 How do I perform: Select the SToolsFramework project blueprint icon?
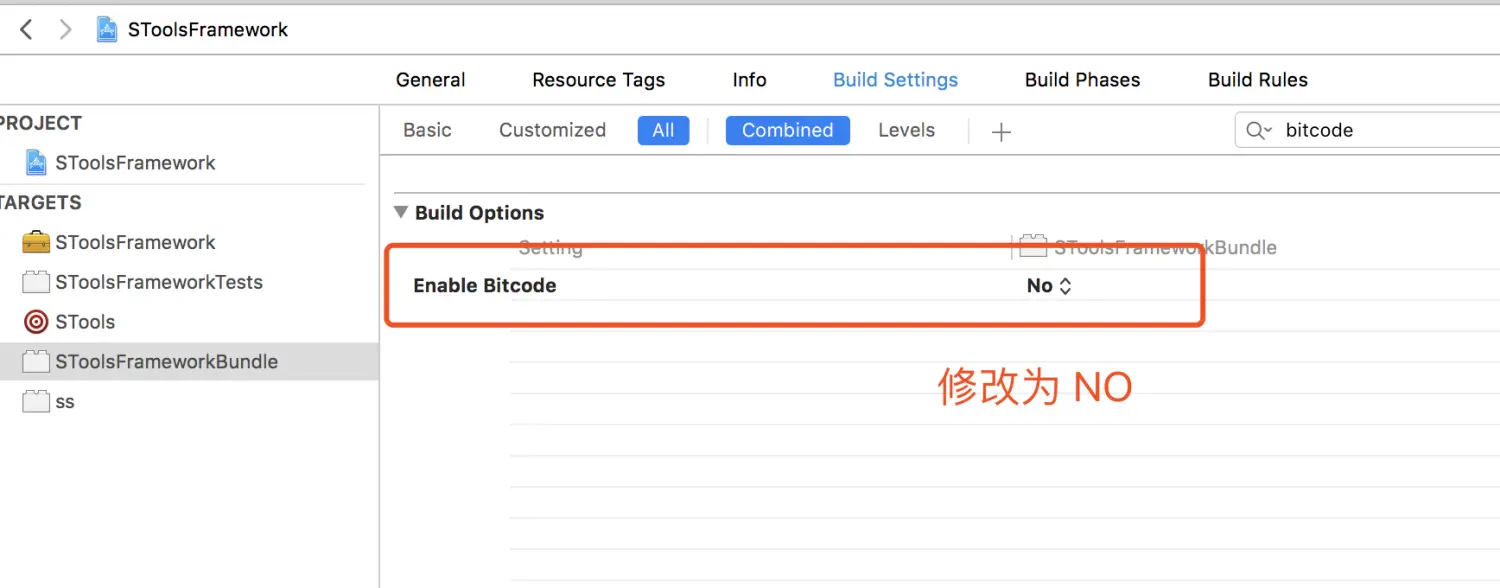pos(37,163)
